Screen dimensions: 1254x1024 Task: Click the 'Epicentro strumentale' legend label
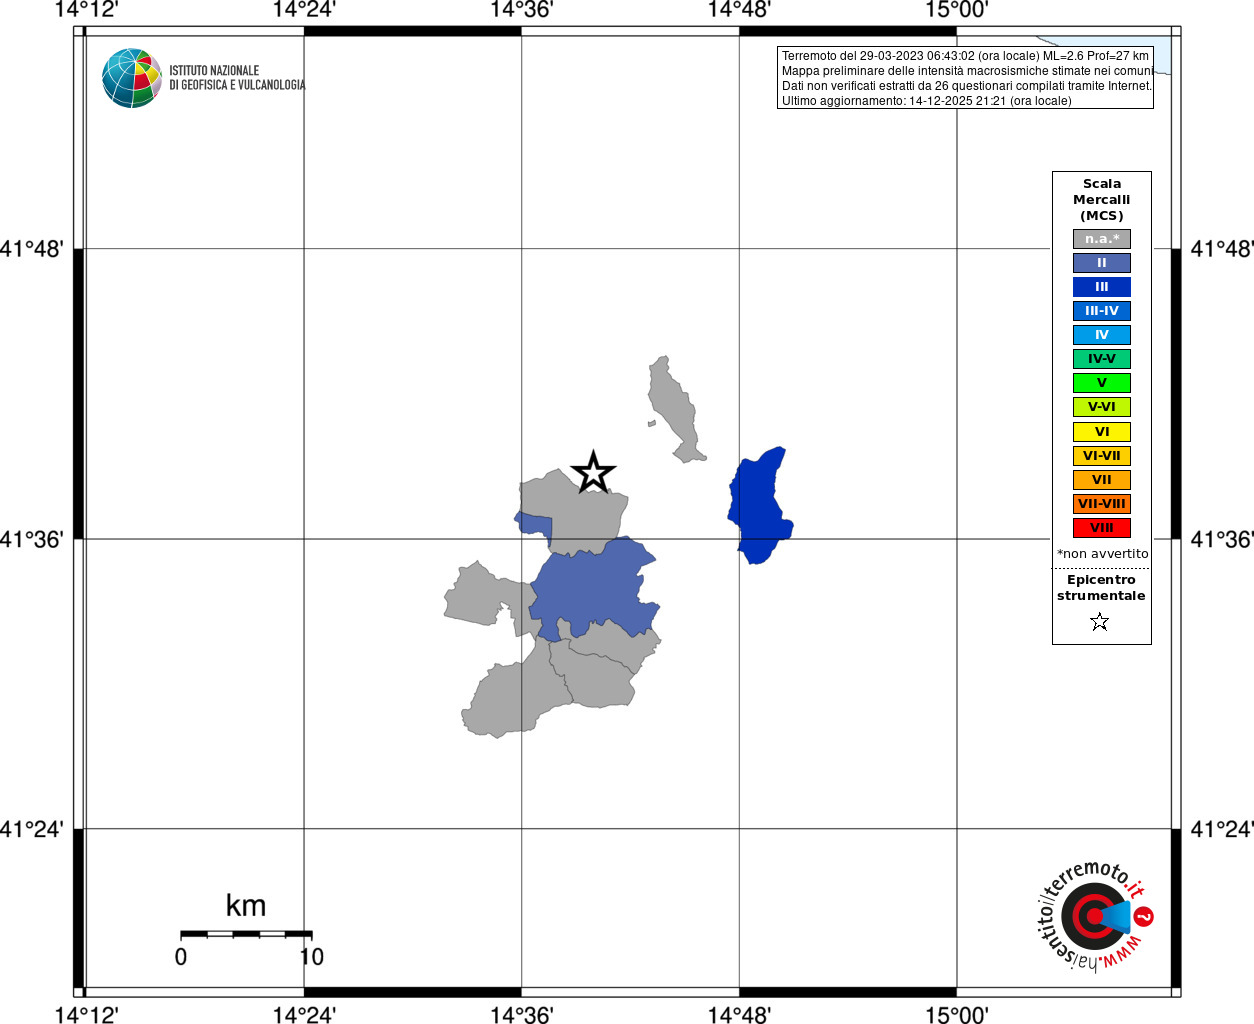1101,588
